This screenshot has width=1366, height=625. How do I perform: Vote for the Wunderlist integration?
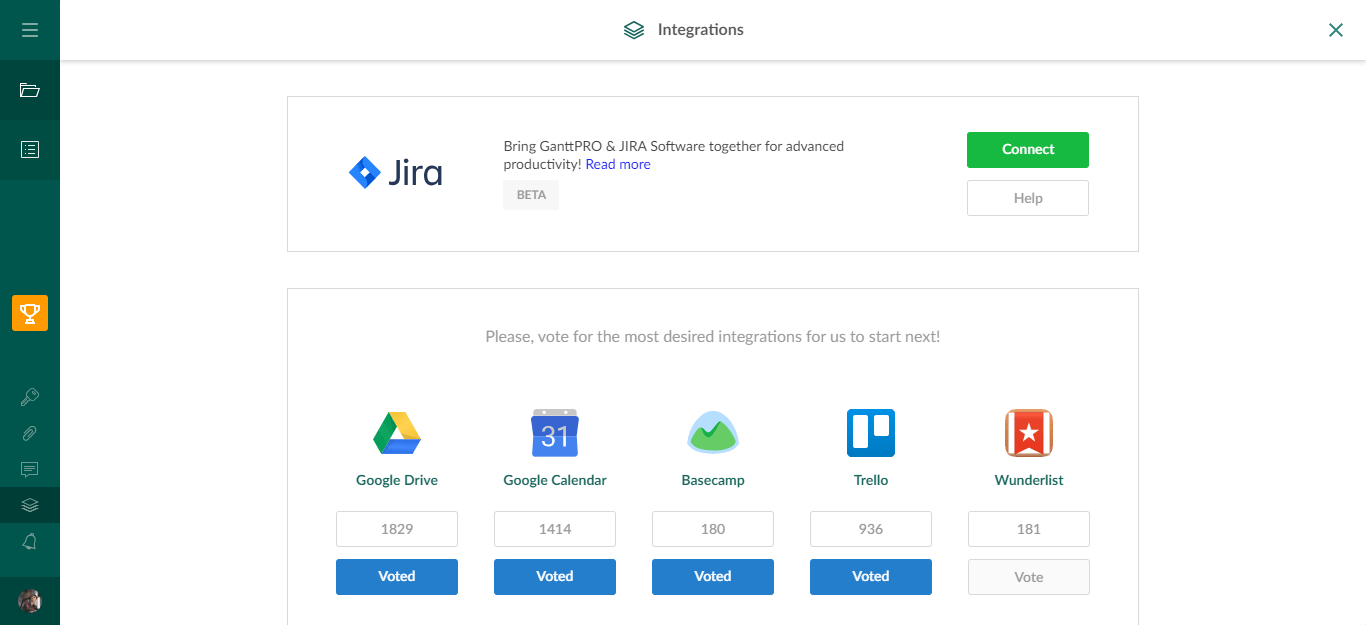tap(1029, 577)
